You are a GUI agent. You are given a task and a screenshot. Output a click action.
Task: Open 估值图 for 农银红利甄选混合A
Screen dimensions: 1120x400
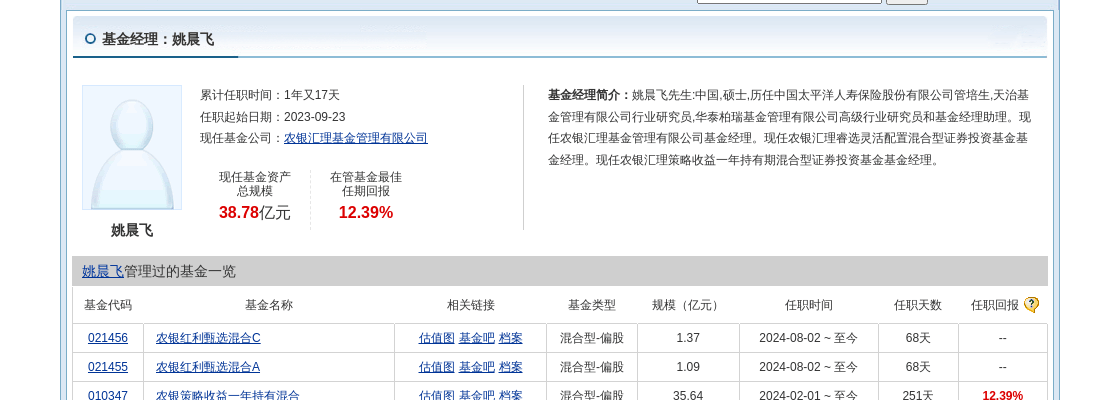436,367
